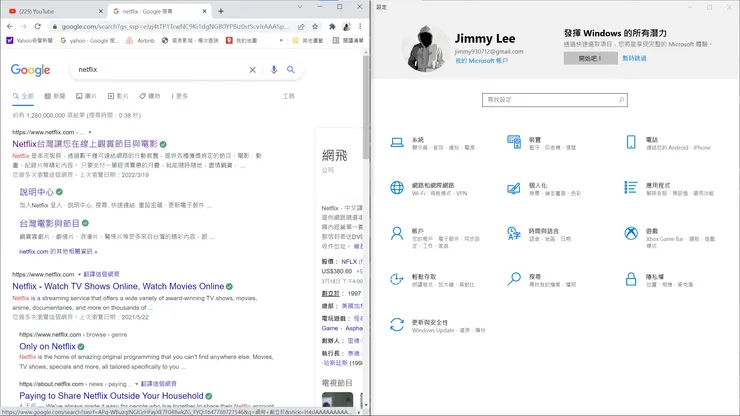The image size is (740, 416).
Task: Expand hidden bookmarks overflow arrow
Action: click(x=281, y=41)
